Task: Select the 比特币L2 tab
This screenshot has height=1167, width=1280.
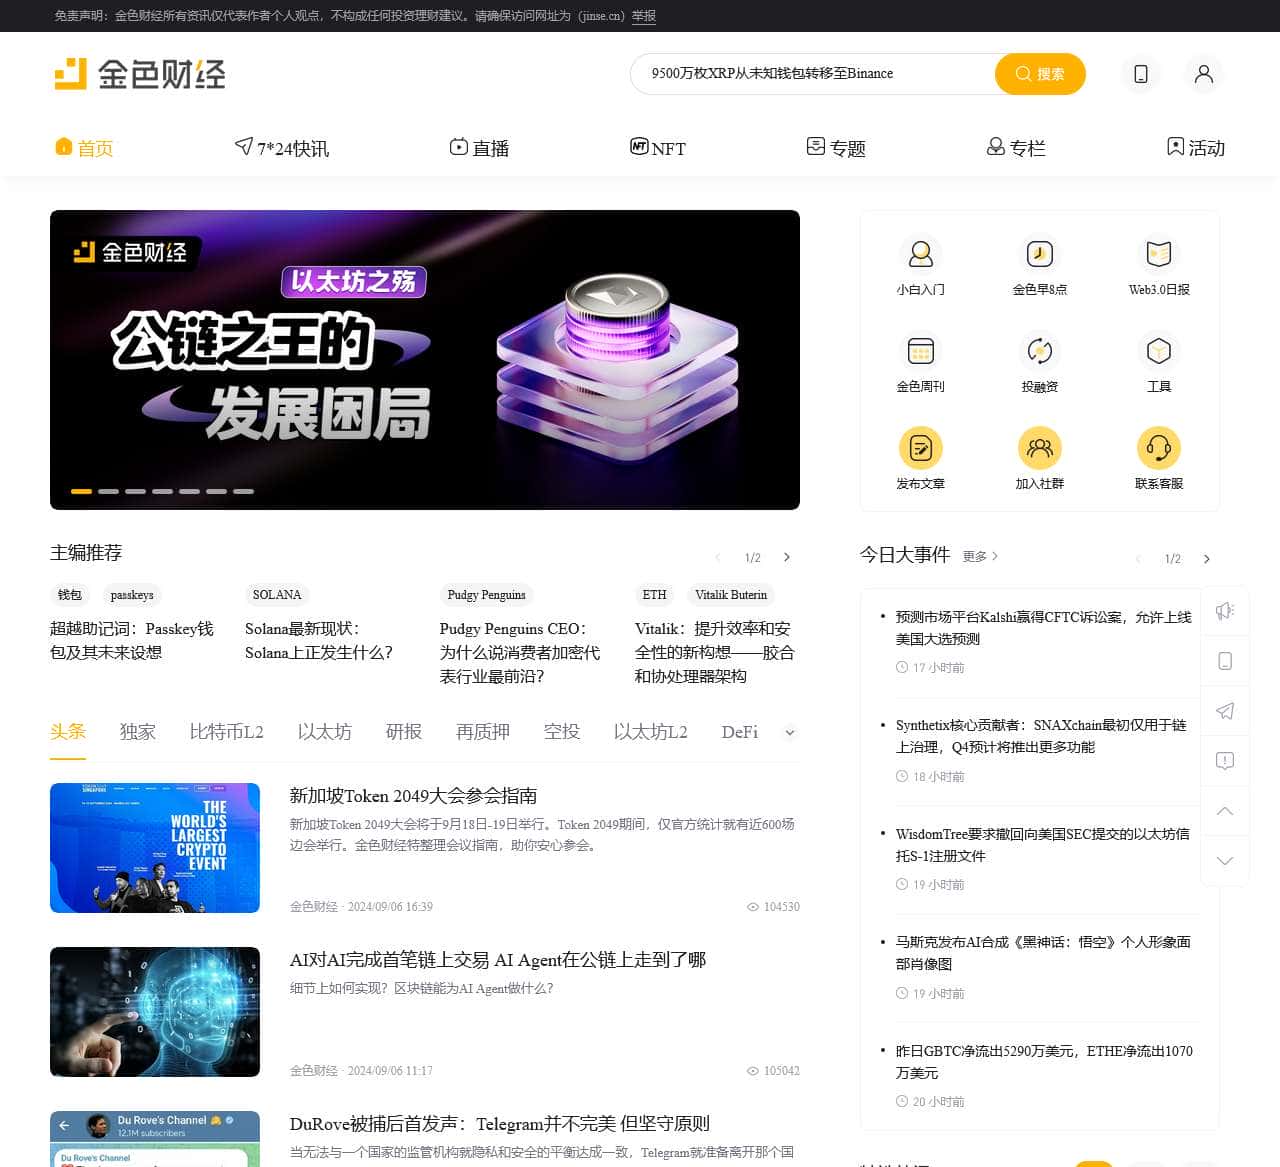Action: click(227, 732)
